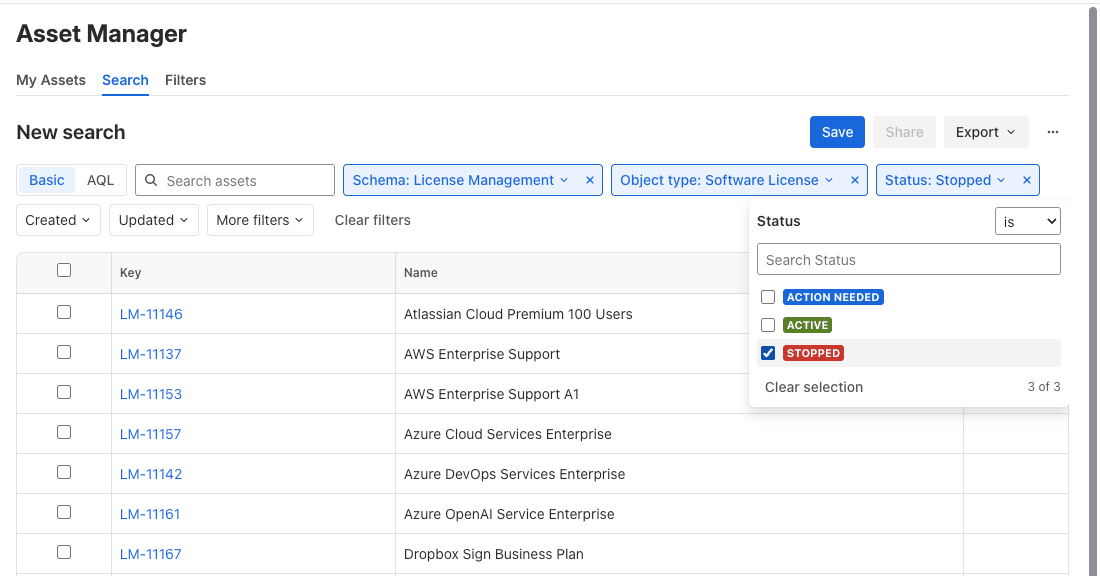This screenshot has height=576, width=1100.
Task: Uncheck the STOPPED status checkbox
Action: click(768, 353)
